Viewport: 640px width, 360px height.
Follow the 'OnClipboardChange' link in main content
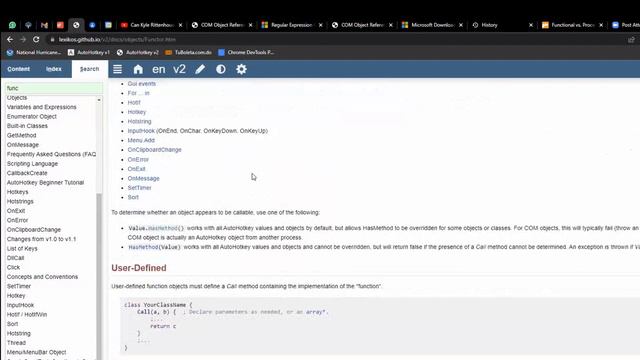pyautogui.click(x=154, y=150)
